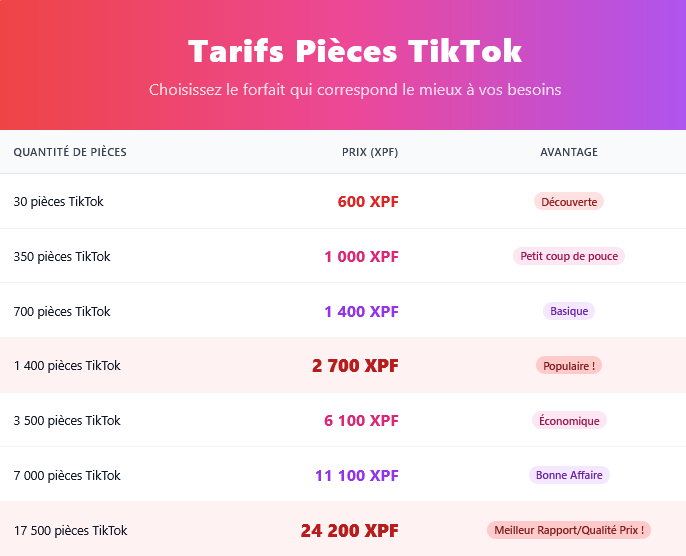
Task: Click the Avantage column header
Action: coord(569,152)
